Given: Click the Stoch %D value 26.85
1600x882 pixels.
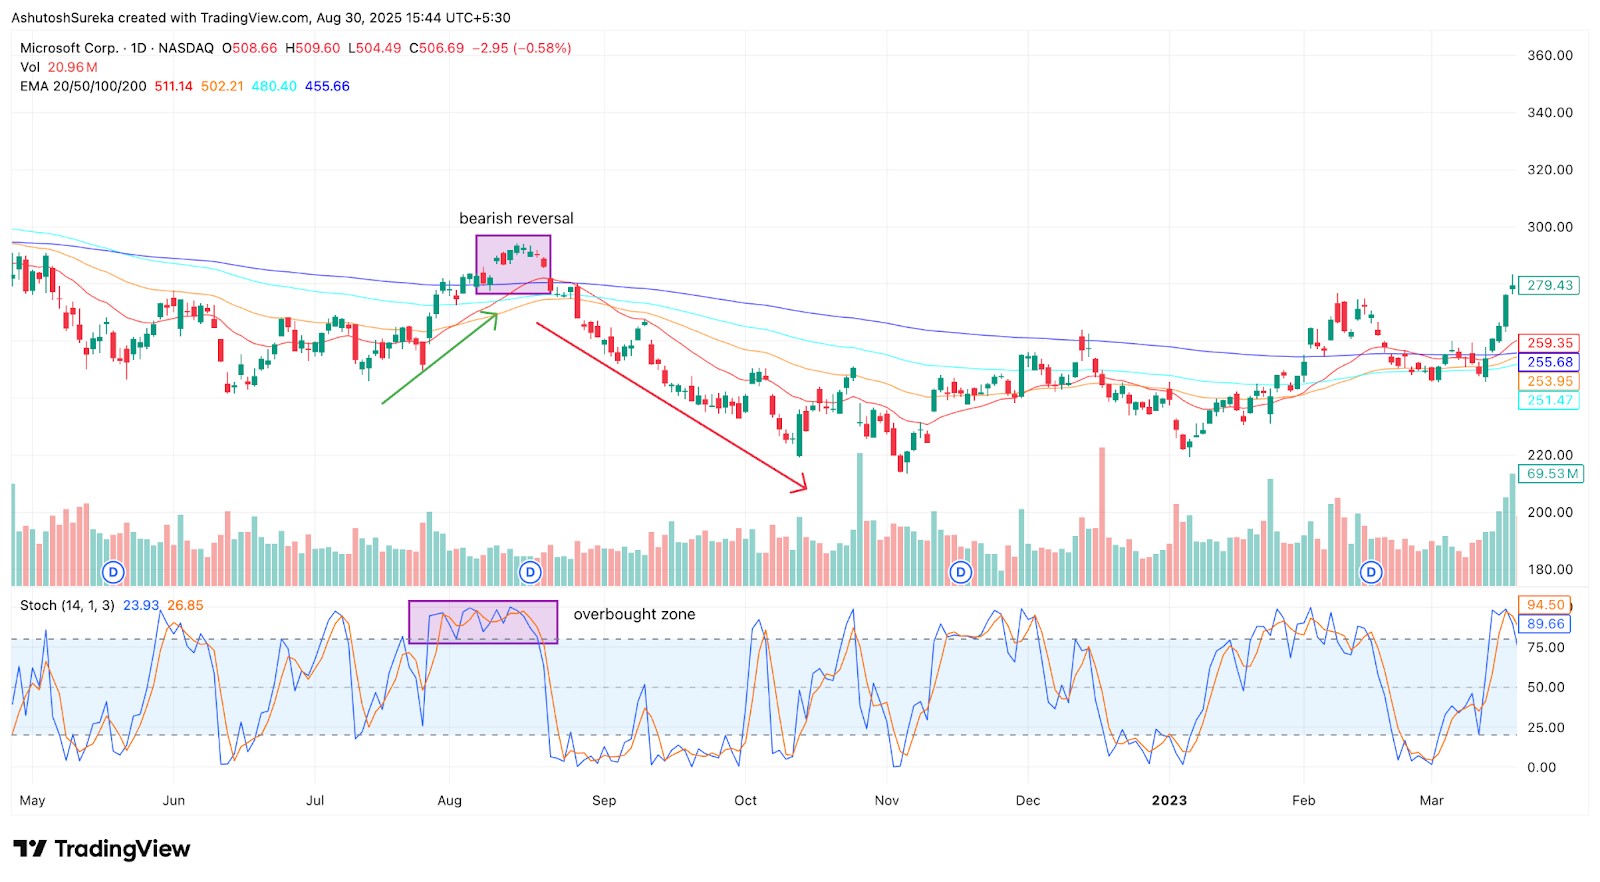Looking at the screenshot, I should (x=185, y=605).
